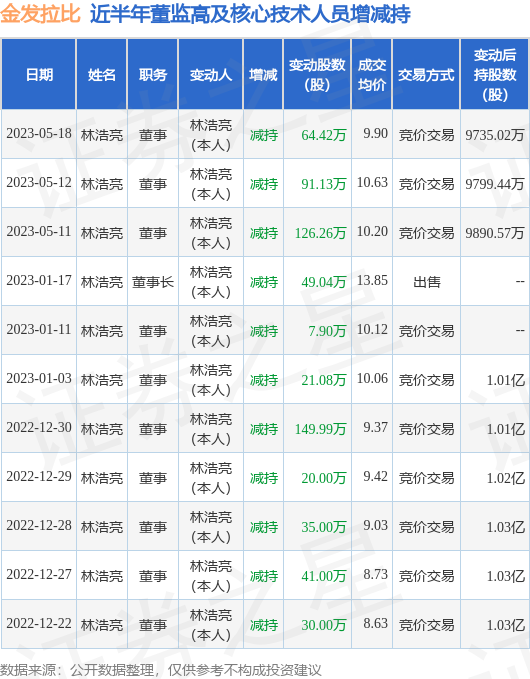Click the 13.85 average price cell

[x=372, y=281]
